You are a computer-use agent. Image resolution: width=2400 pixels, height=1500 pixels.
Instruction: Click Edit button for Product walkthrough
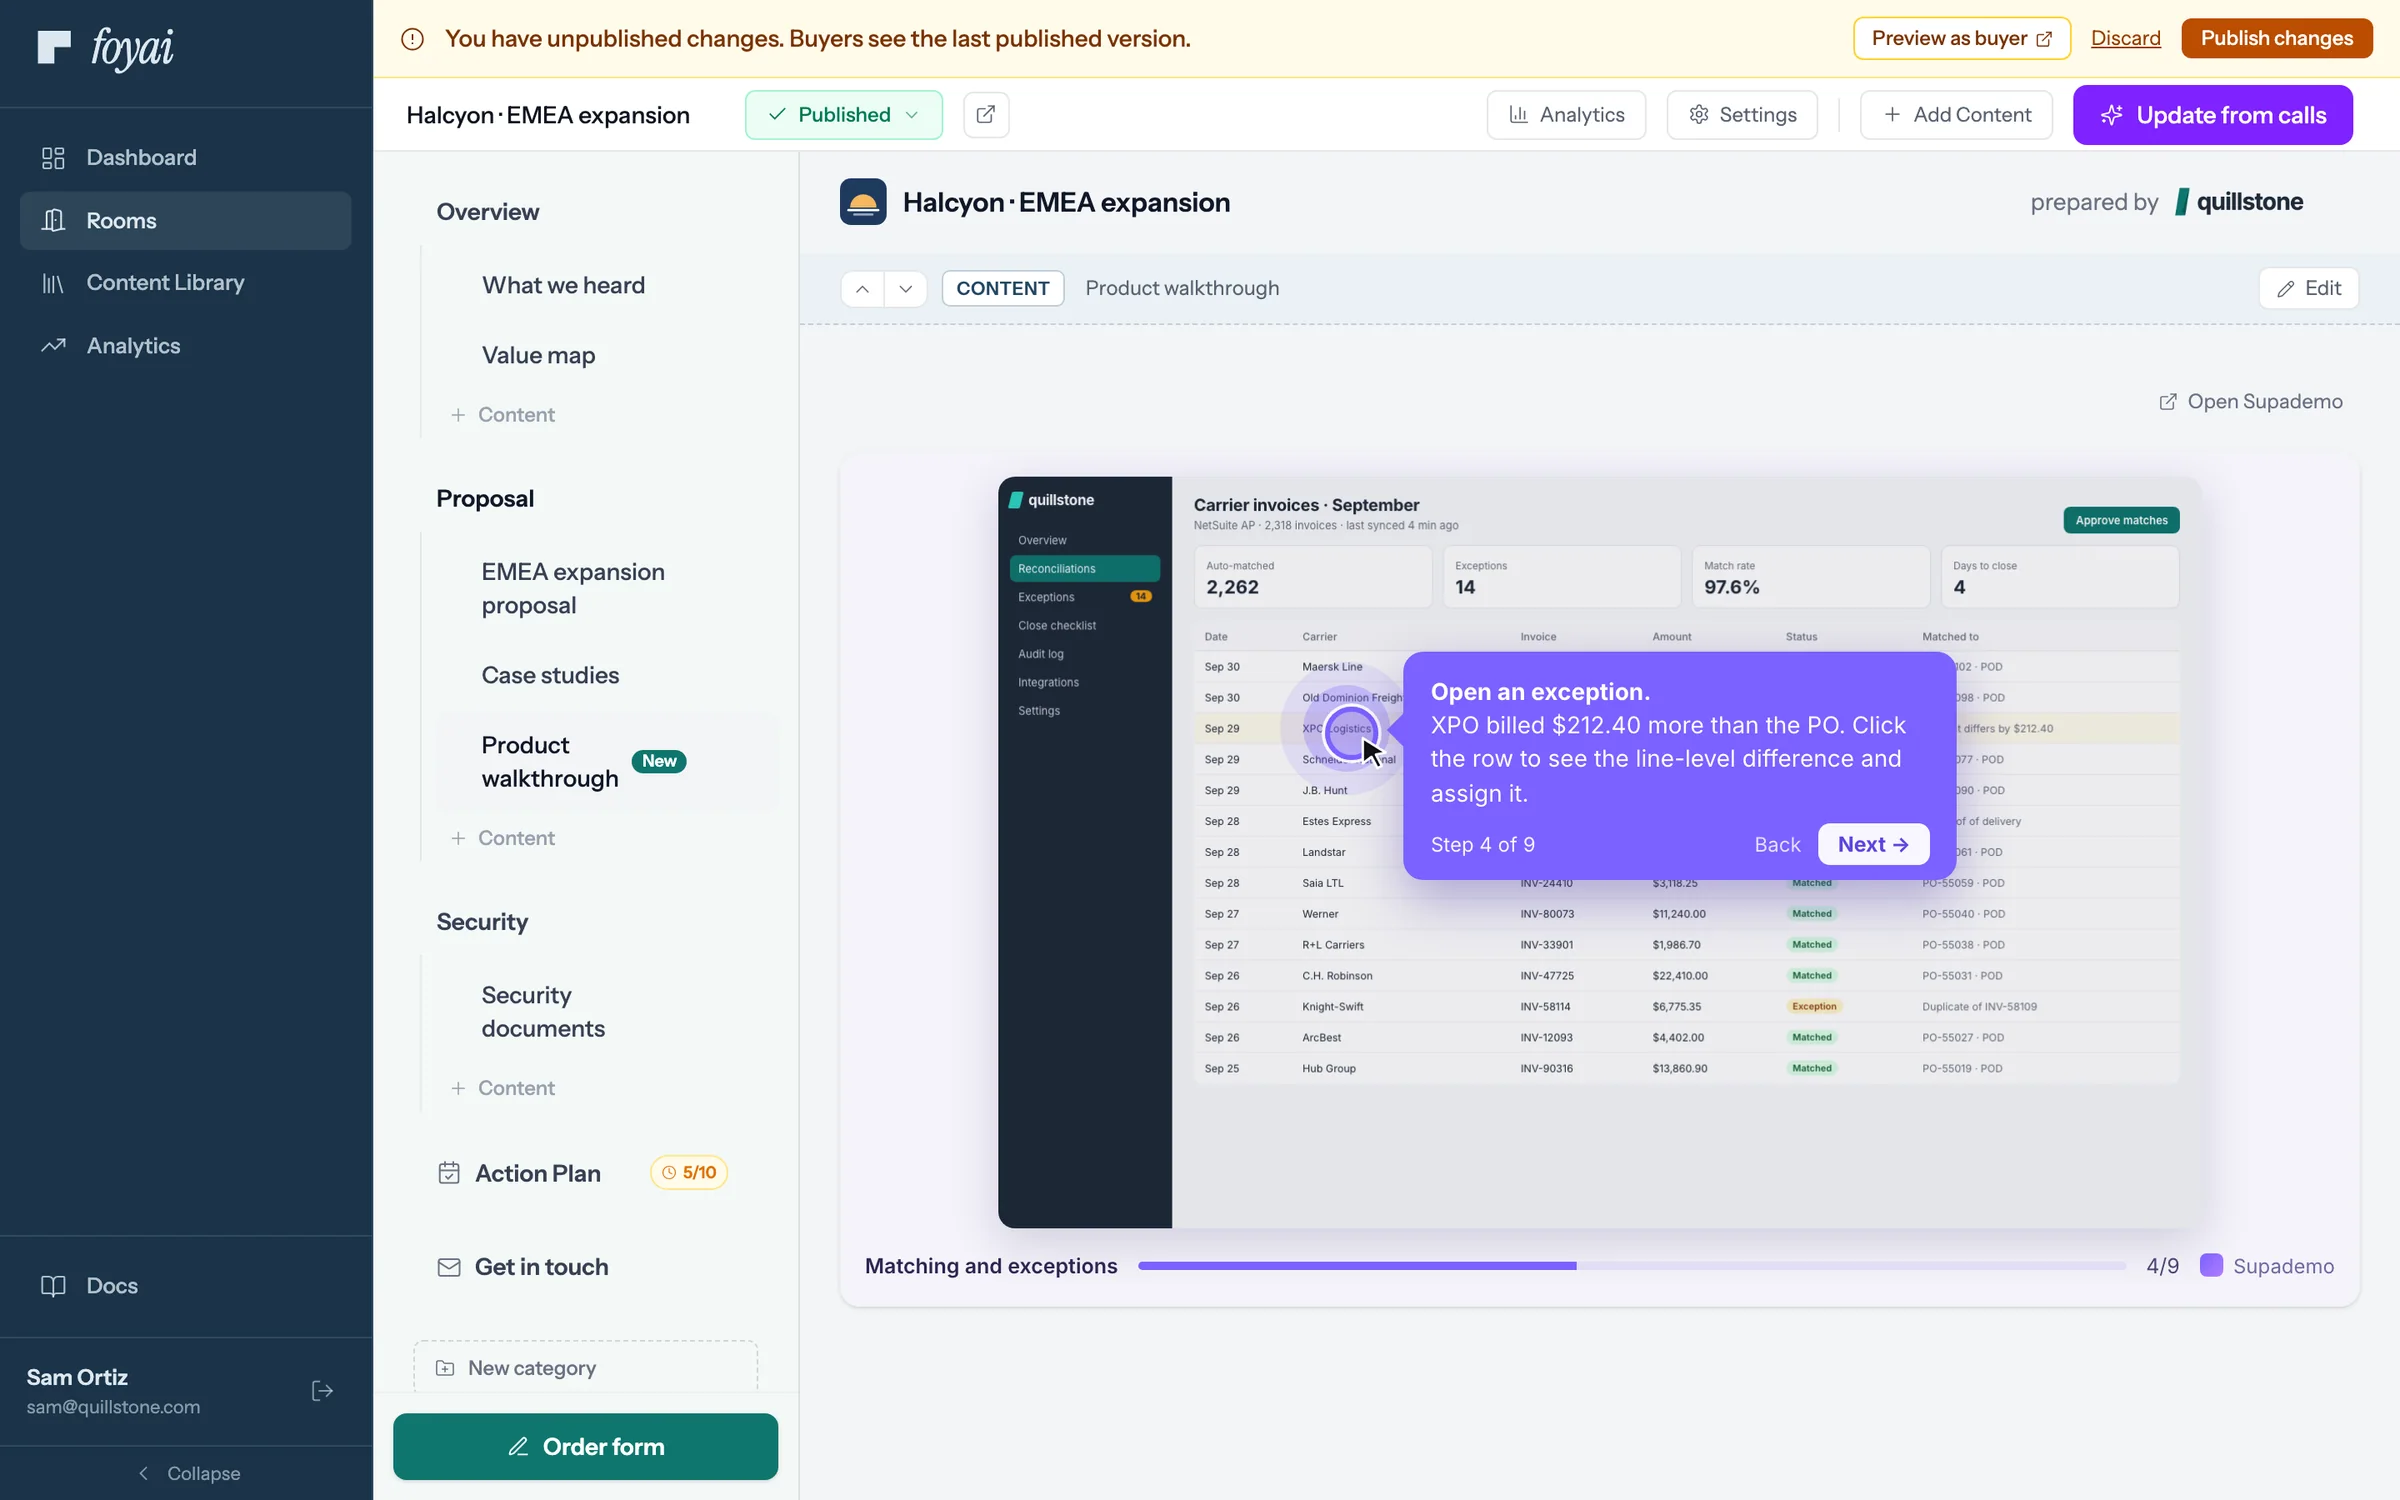(x=2308, y=289)
